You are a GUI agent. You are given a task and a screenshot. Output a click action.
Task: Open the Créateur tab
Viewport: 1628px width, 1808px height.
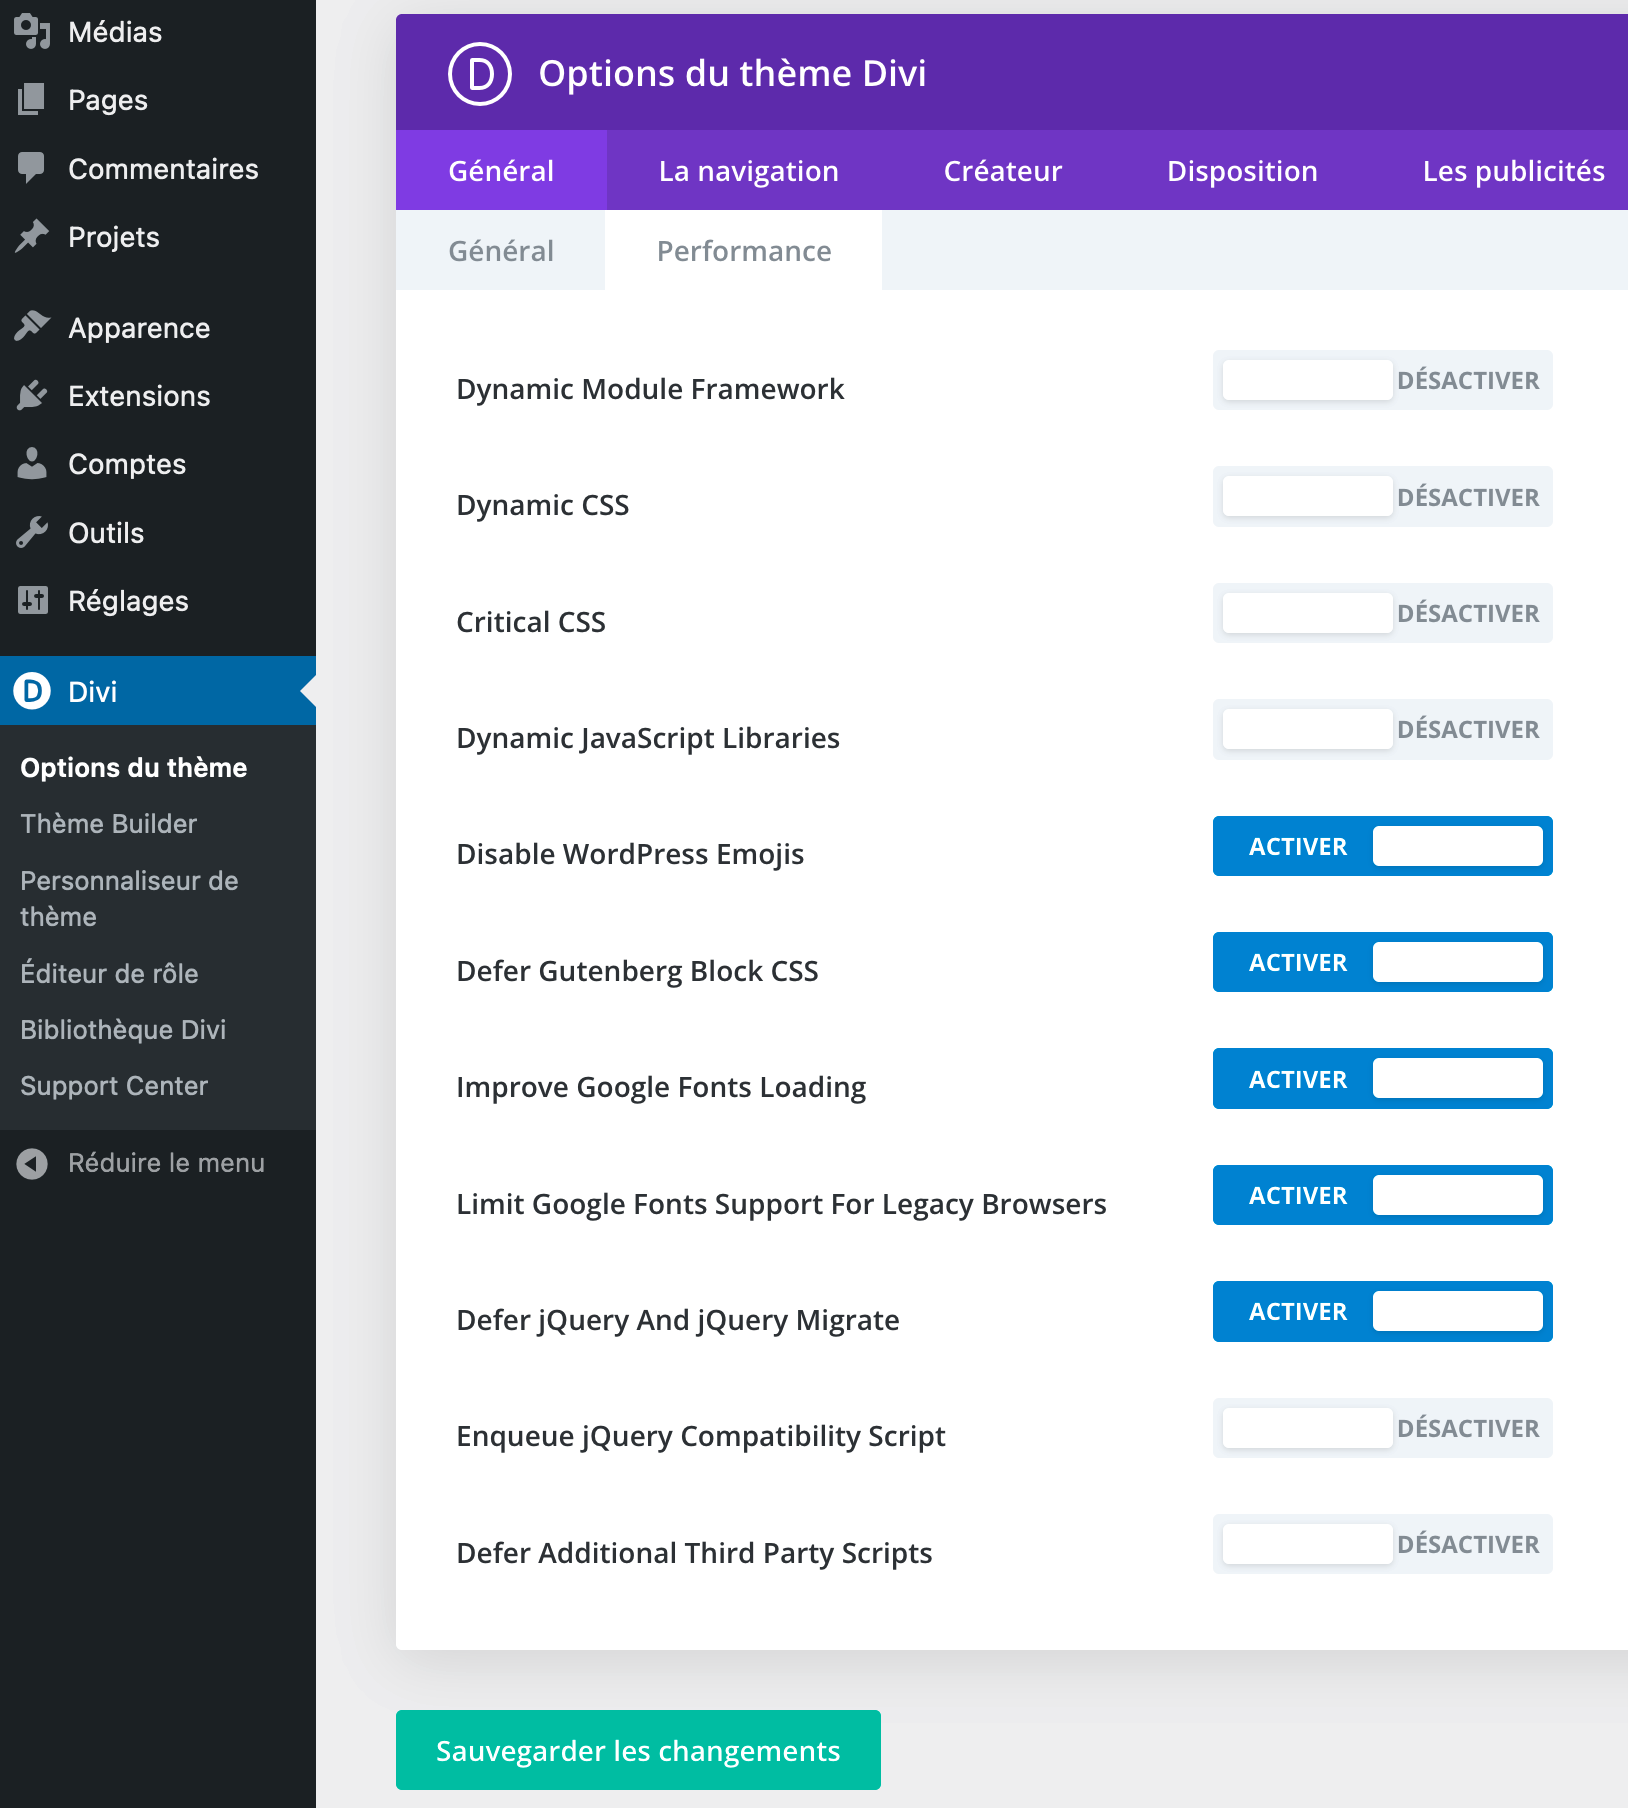(x=1002, y=171)
